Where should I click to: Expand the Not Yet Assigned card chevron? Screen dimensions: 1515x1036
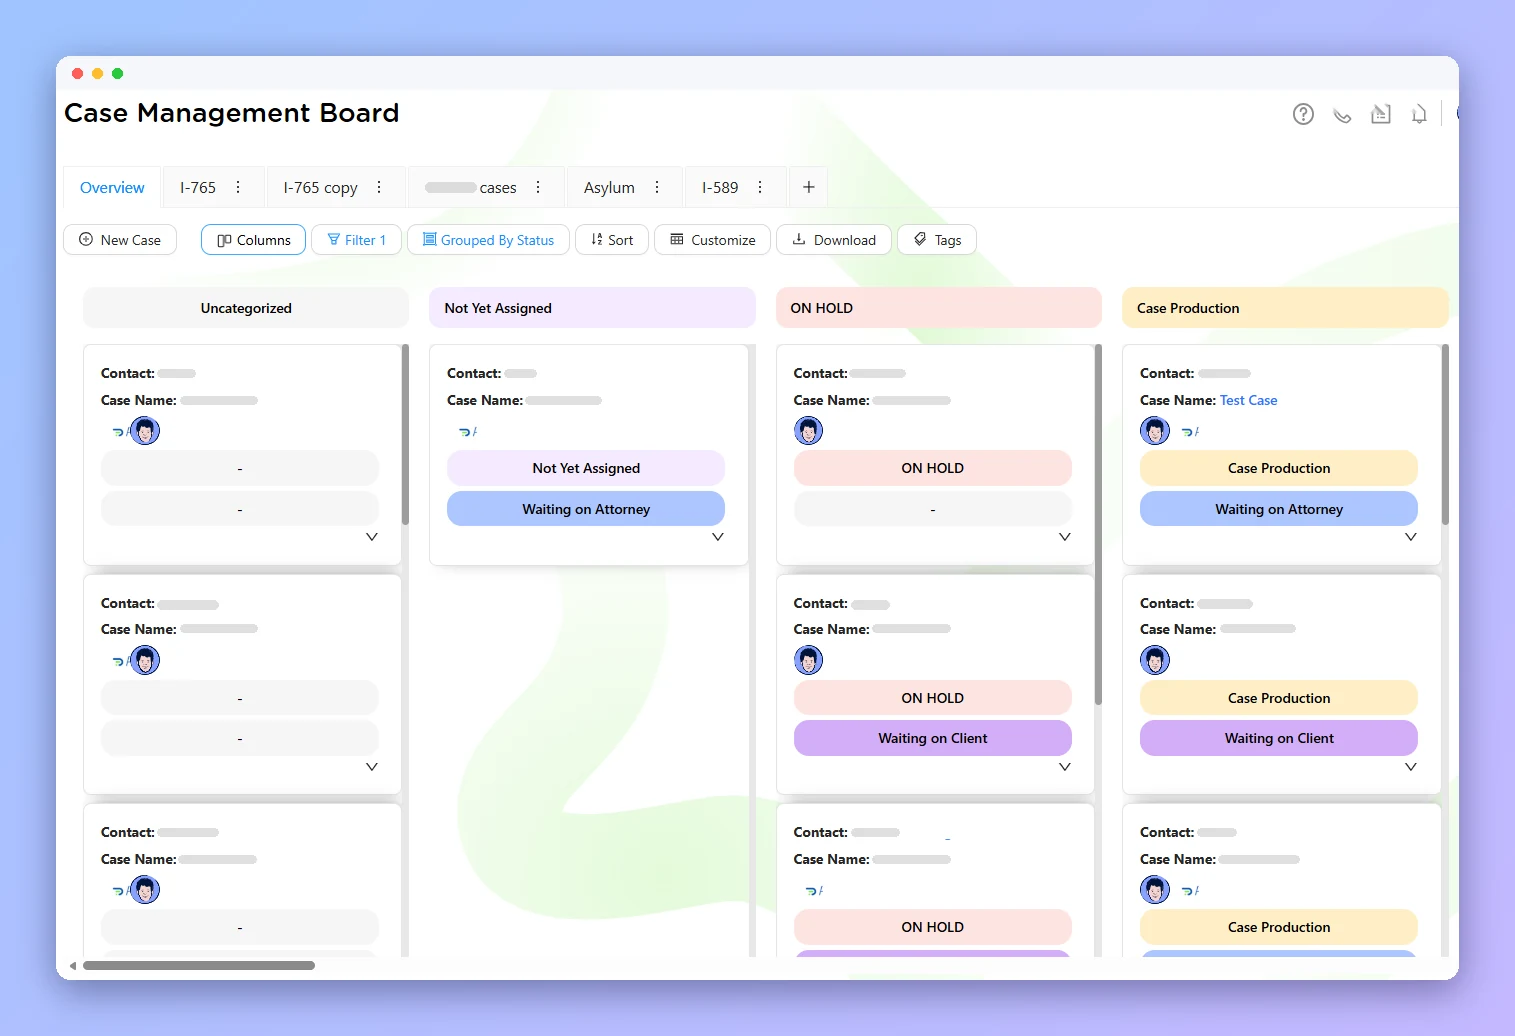(x=717, y=537)
